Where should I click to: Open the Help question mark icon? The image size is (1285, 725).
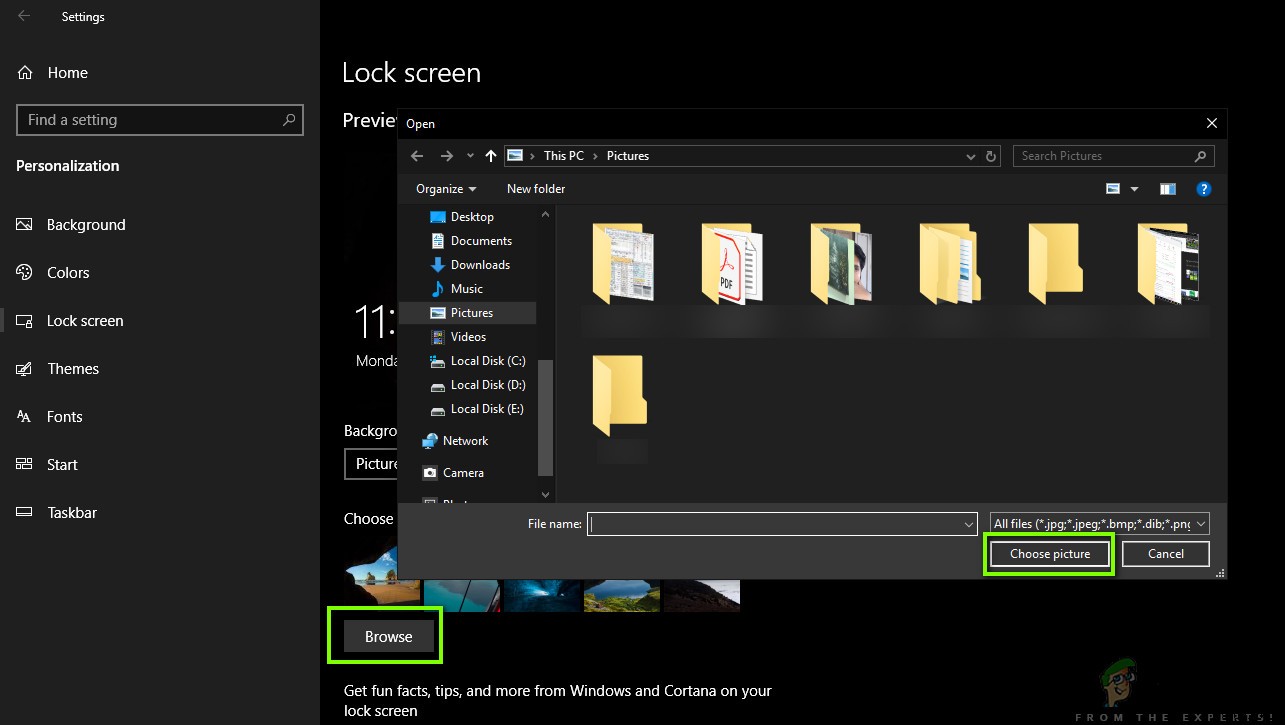coord(1203,188)
